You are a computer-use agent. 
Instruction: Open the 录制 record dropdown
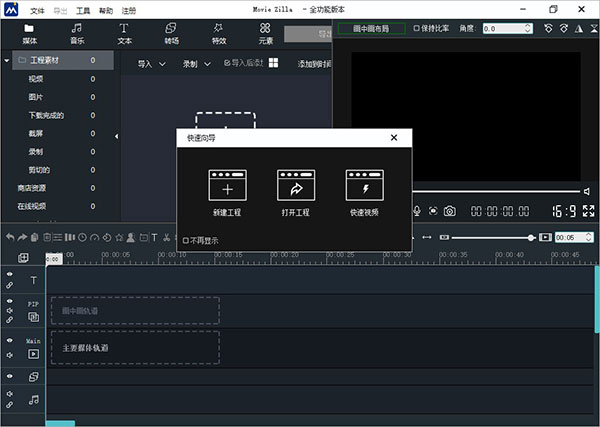195,64
